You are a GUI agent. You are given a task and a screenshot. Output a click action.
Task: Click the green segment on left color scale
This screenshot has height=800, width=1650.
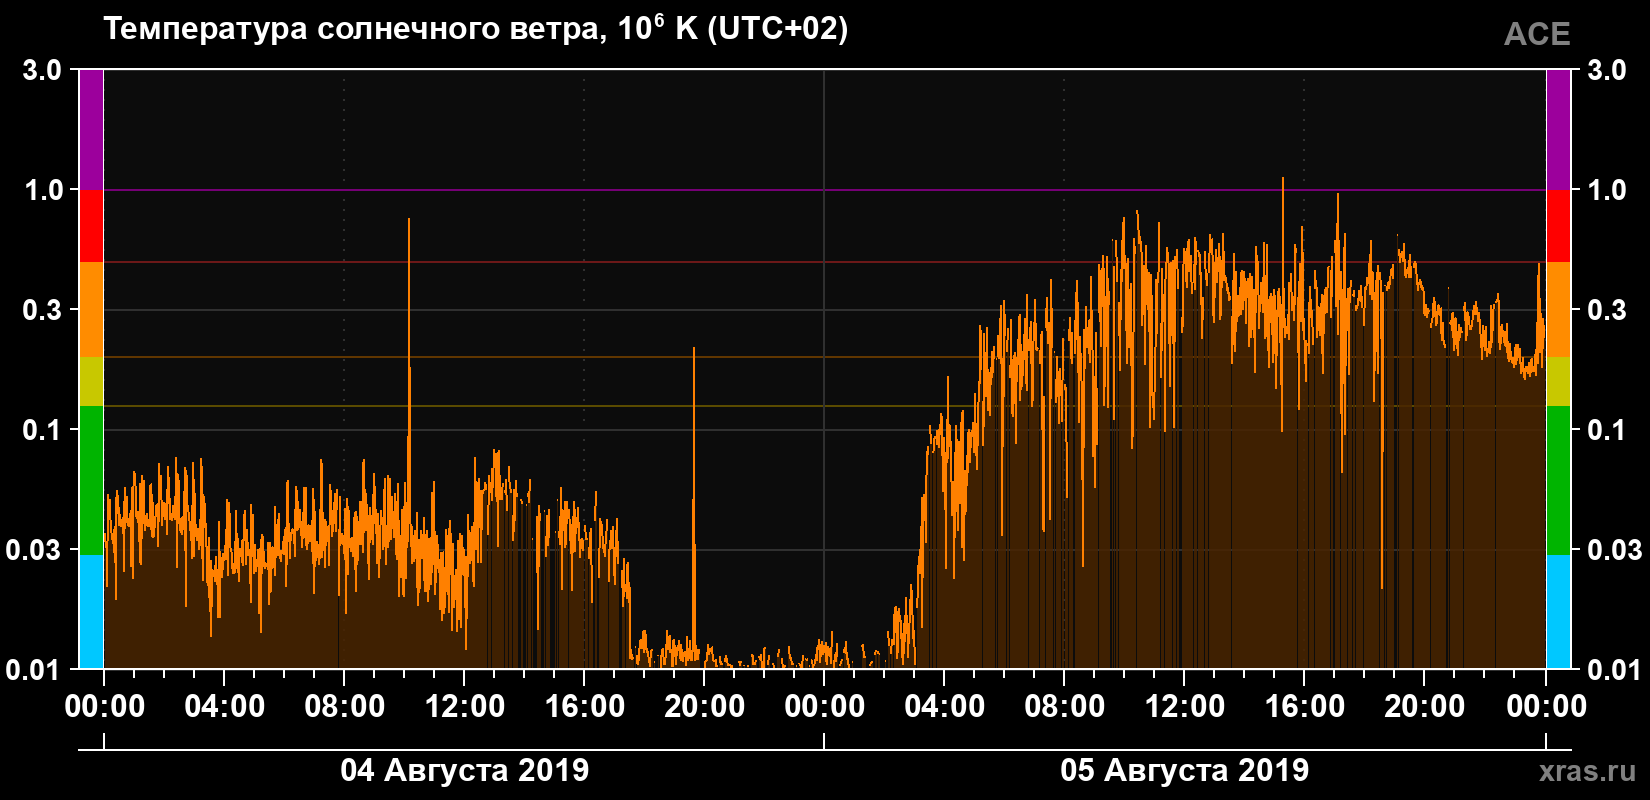91,480
